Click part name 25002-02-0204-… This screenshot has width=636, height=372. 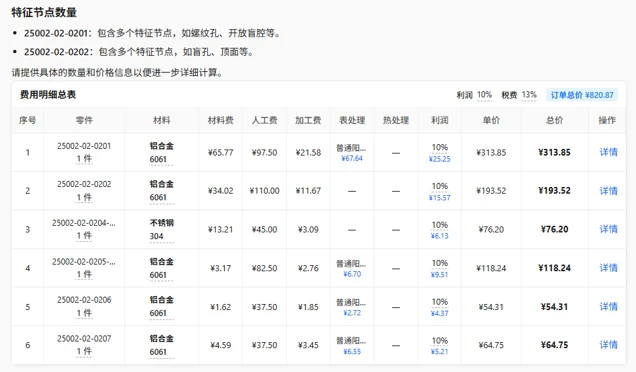[x=84, y=223]
